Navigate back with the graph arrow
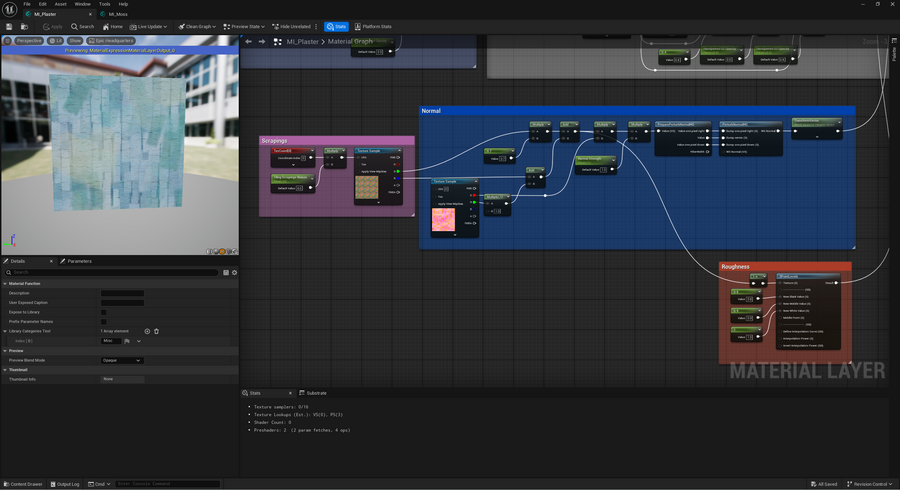Viewport: 900px width, 490px height. (249, 41)
